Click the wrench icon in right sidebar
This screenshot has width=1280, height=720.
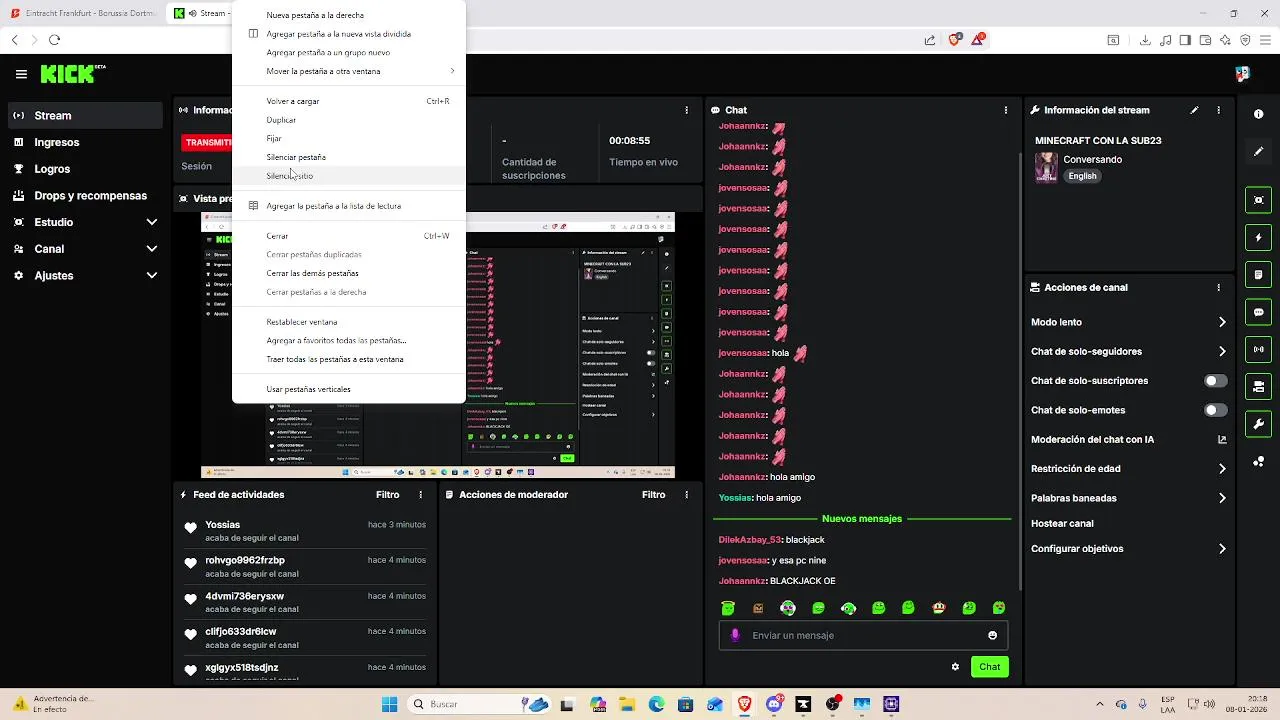pyautogui.click(x=1259, y=424)
